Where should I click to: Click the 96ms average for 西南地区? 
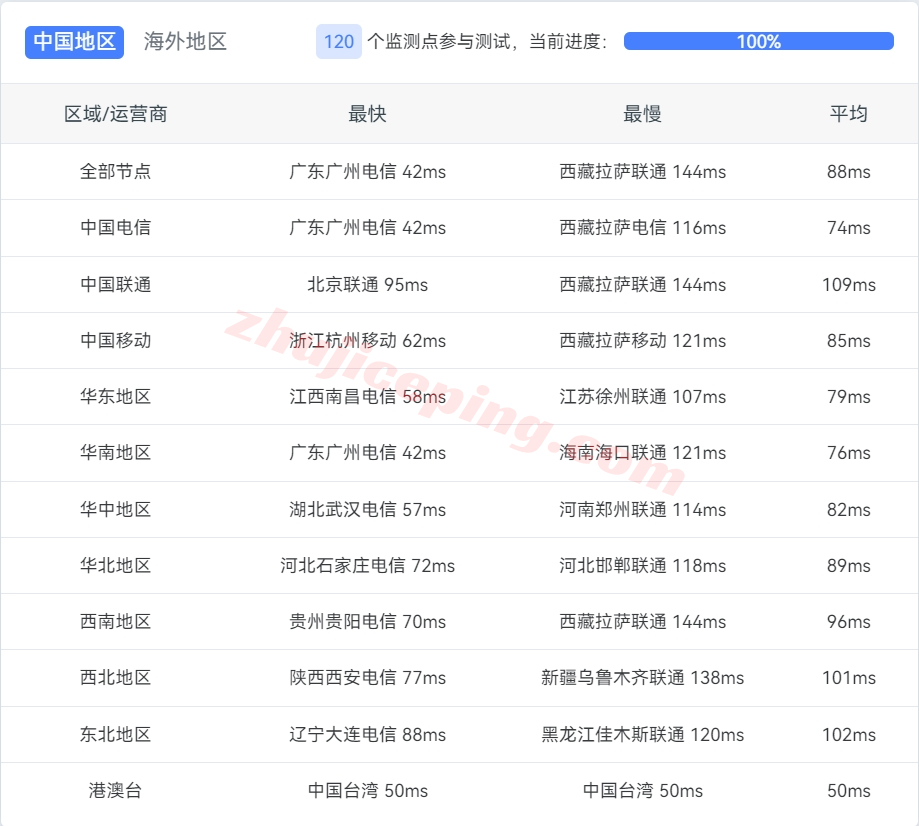click(849, 621)
